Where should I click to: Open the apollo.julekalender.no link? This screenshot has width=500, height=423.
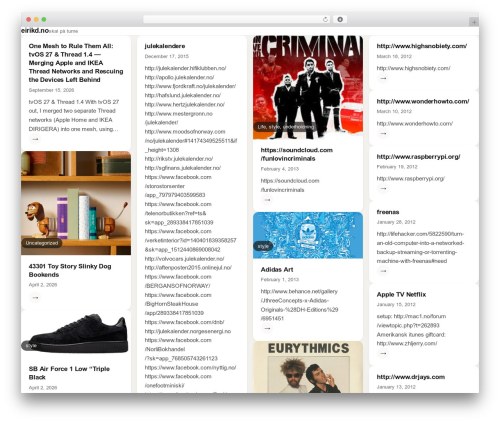179,77
